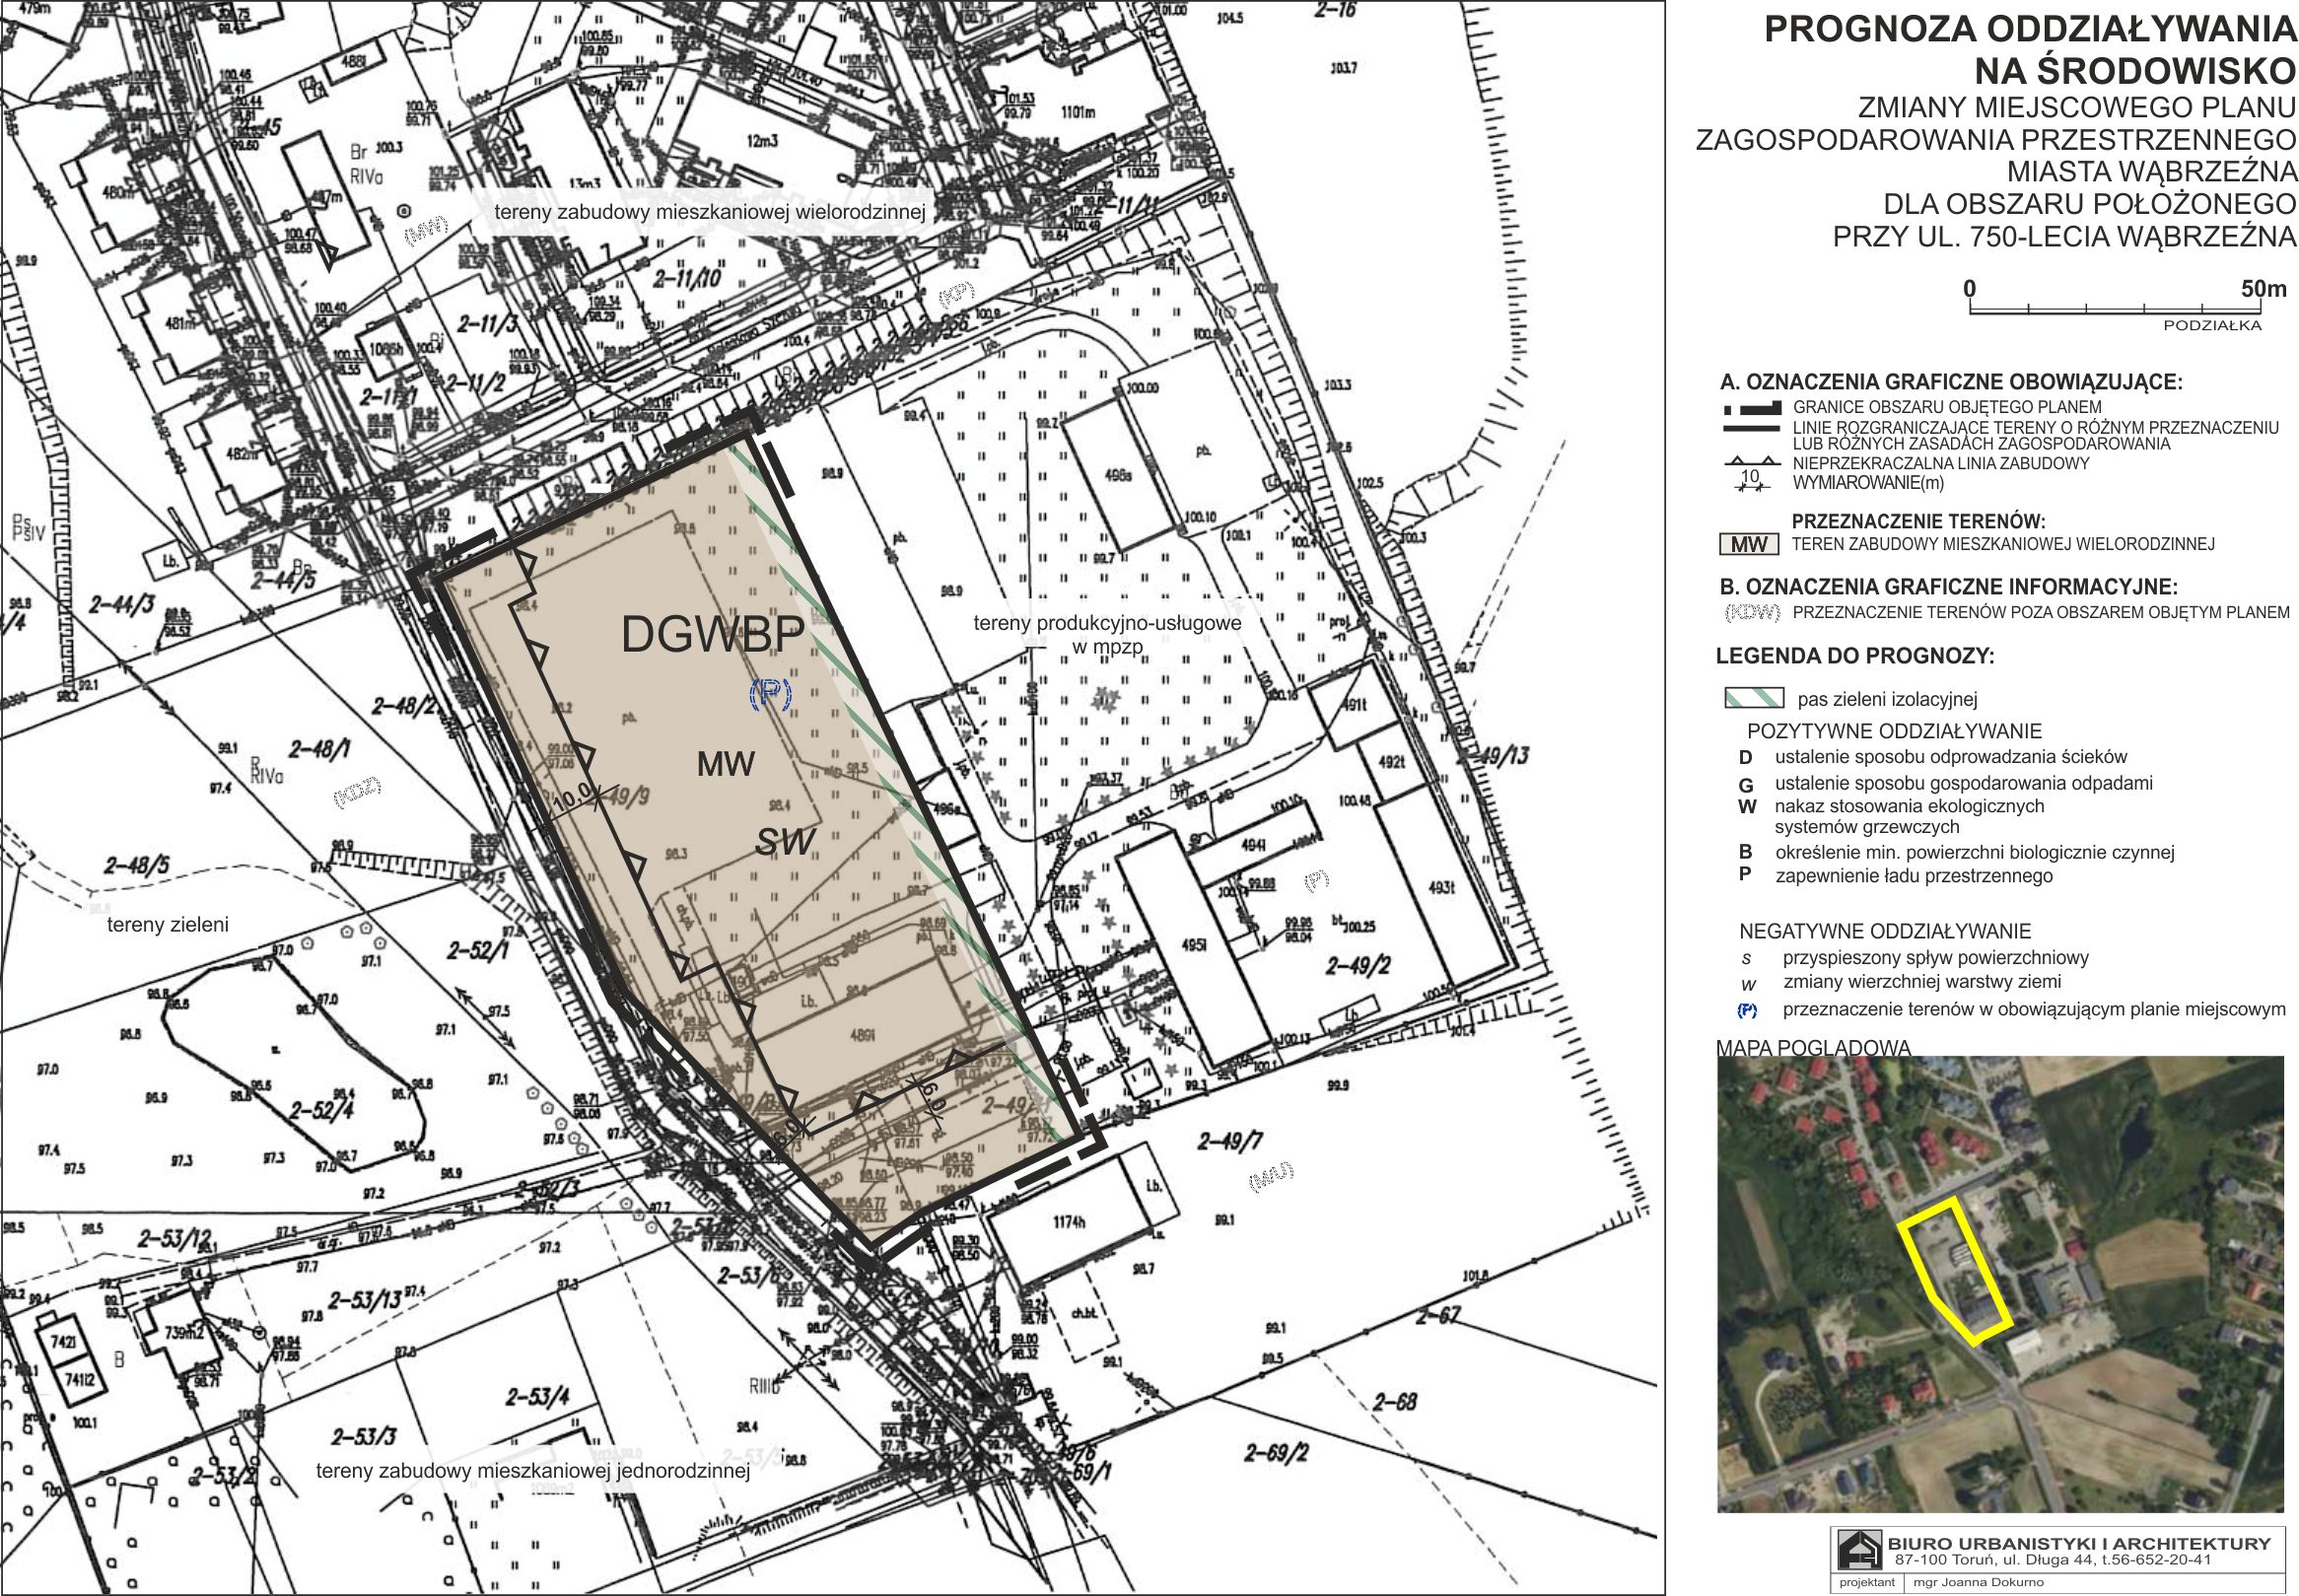
Task: Click 'PROGNOZA ODDZIAŁYWANIA' title text
Action: [2030, 30]
